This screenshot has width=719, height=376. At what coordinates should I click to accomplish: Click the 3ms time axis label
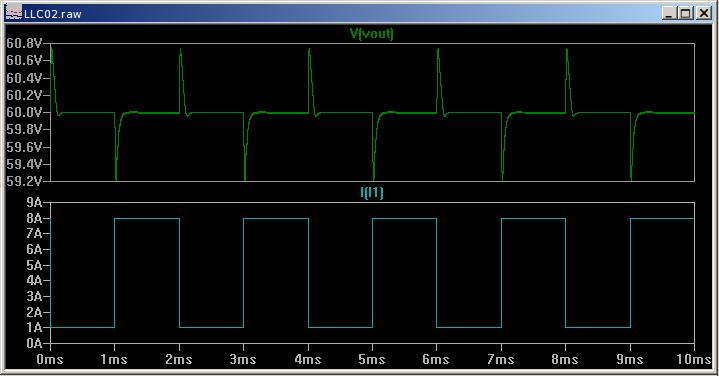pos(243,359)
